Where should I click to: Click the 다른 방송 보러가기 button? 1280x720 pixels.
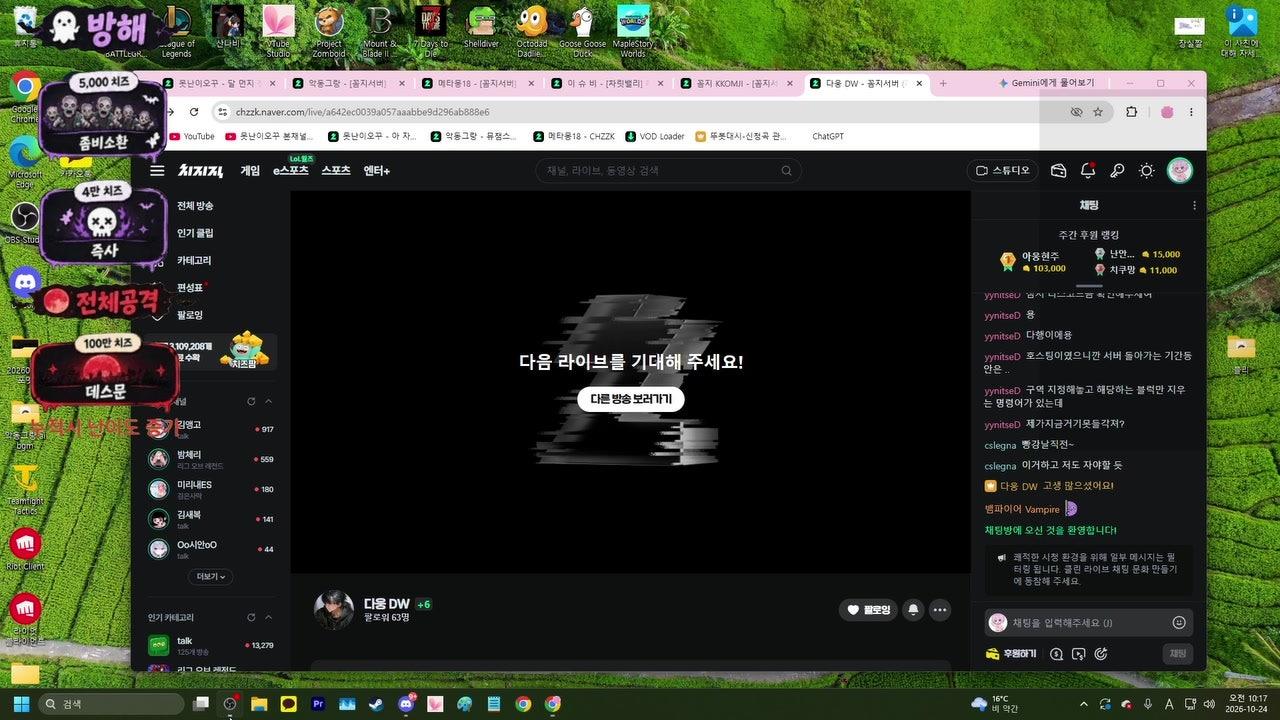[631, 399]
